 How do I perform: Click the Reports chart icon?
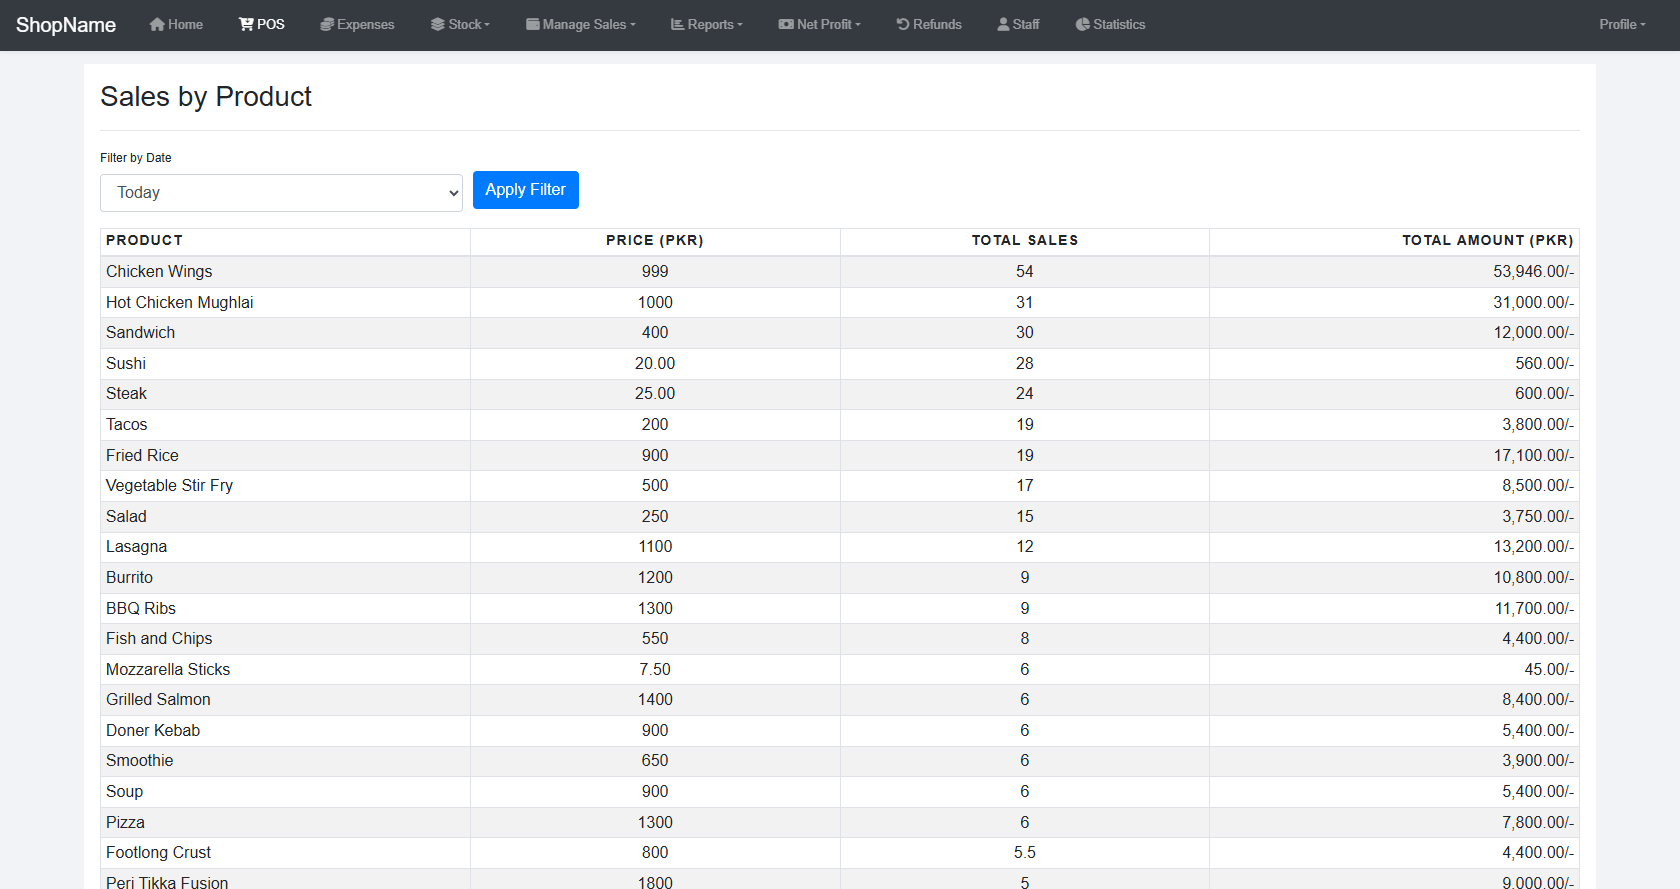pyautogui.click(x=677, y=24)
